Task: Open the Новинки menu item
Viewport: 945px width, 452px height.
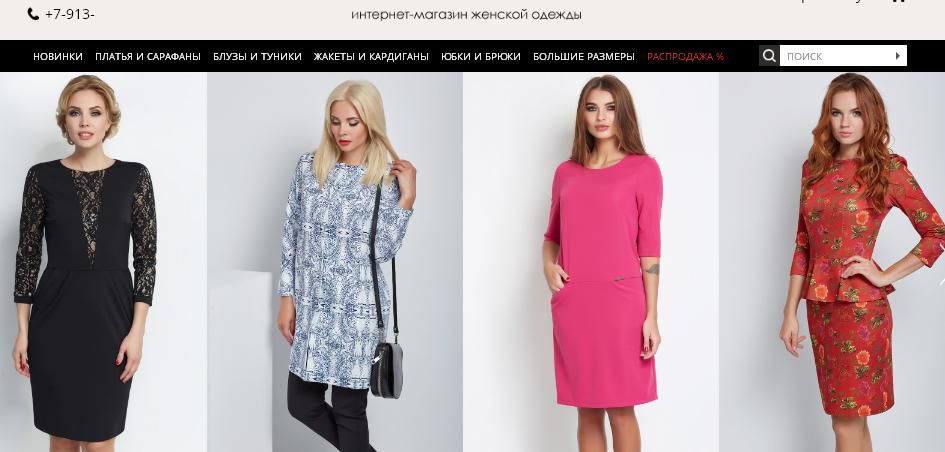Action: 58,57
